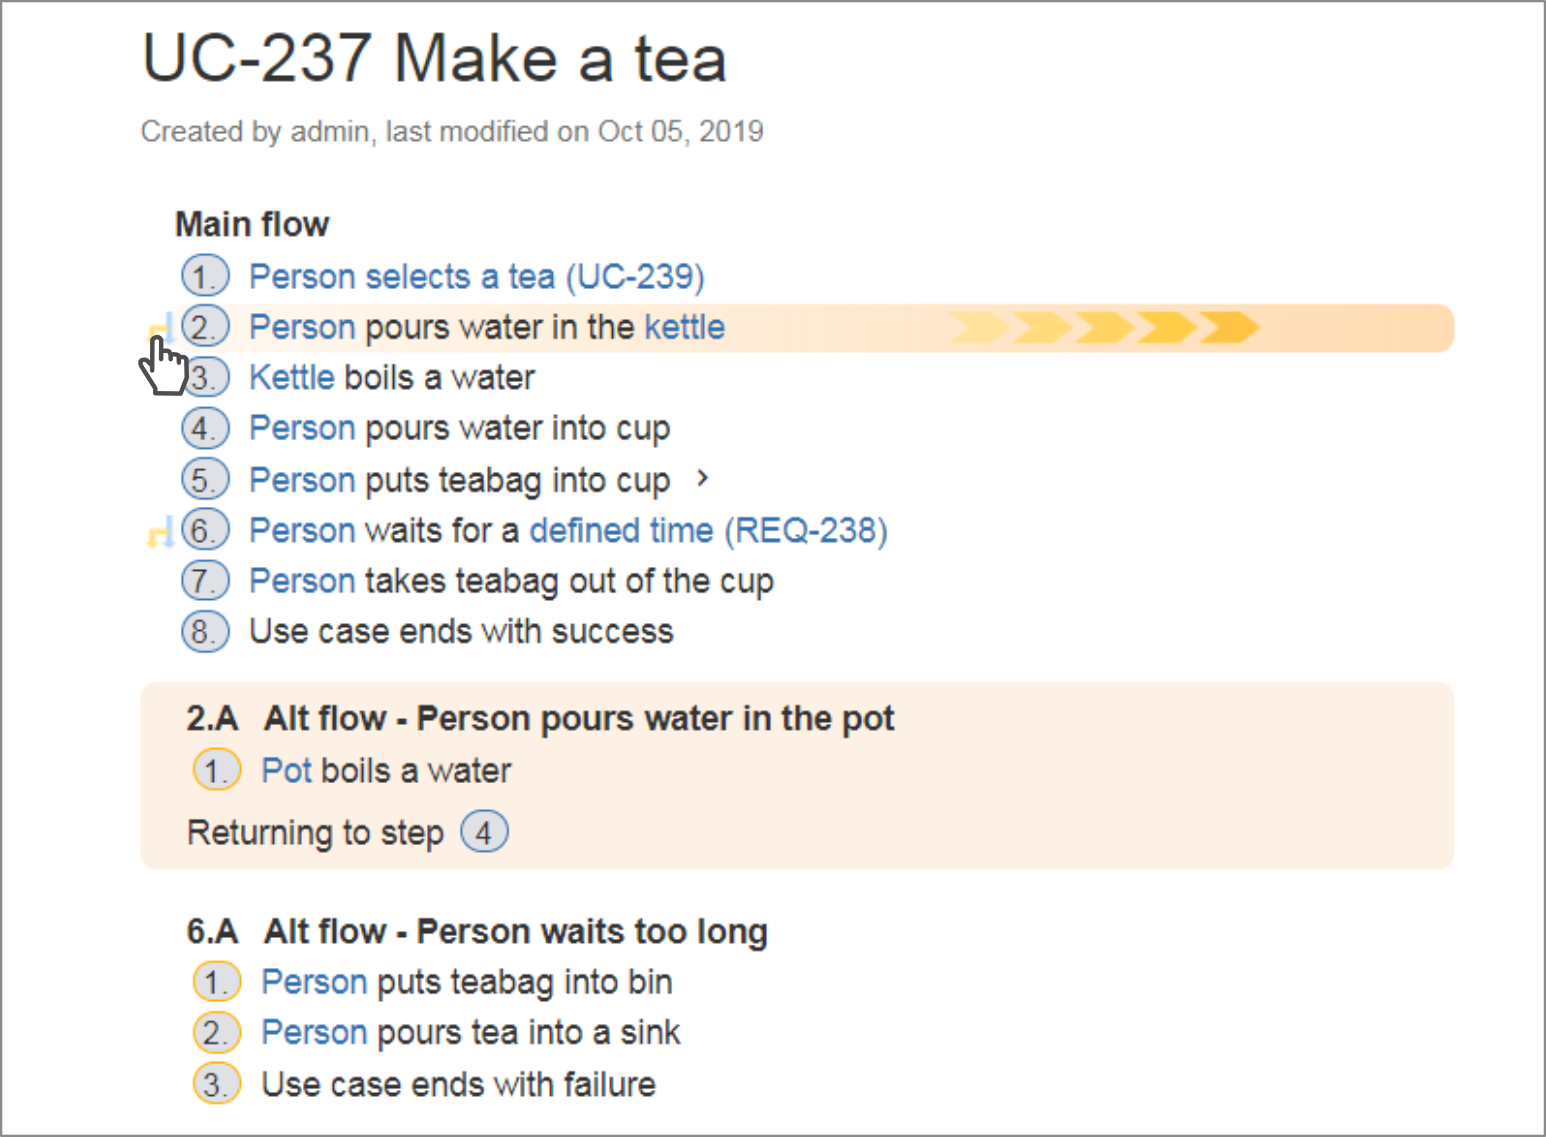Click the alt flow branch icon beside step 2

coord(161,327)
